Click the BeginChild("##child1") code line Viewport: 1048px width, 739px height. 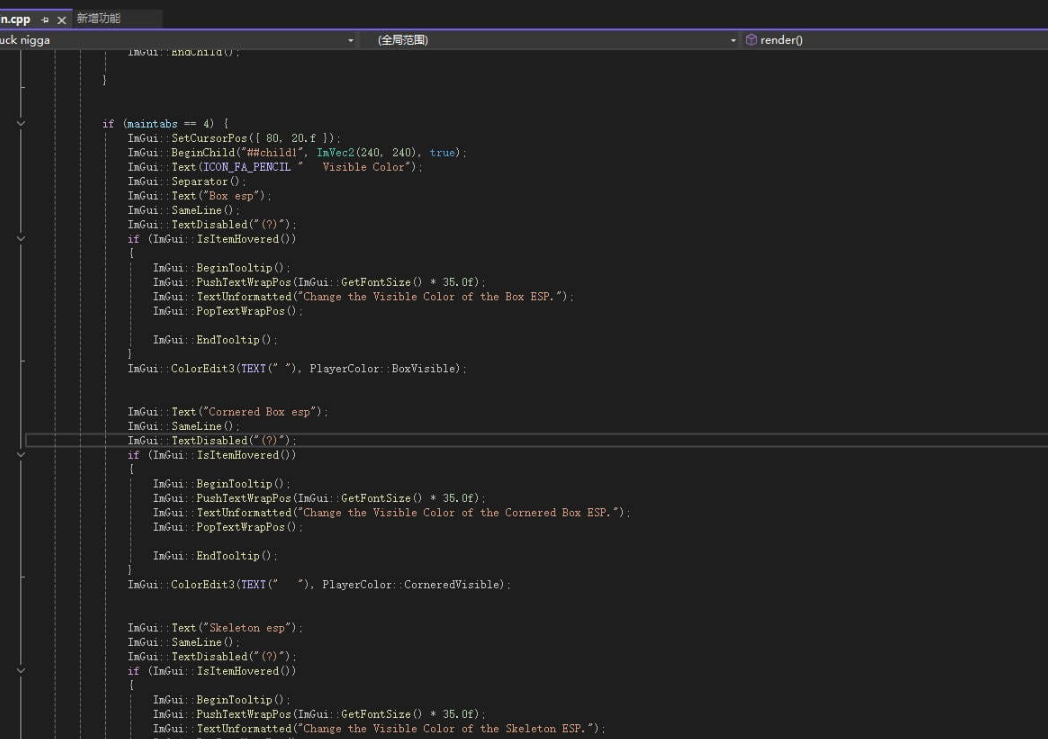point(297,152)
